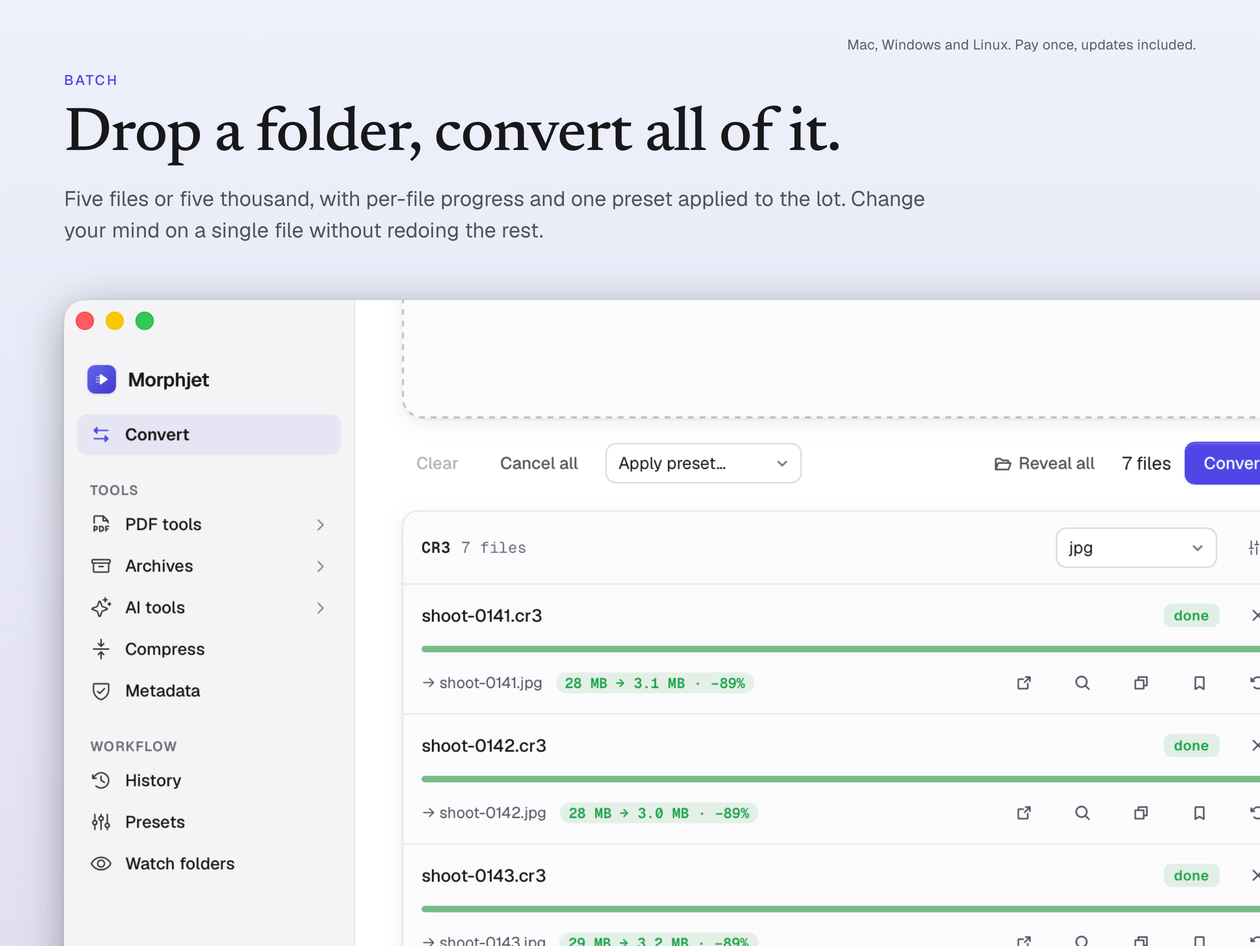Image resolution: width=1260 pixels, height=946 pixels.
Task: Click the Archives box icon
Action: click(x=101, y=566)
